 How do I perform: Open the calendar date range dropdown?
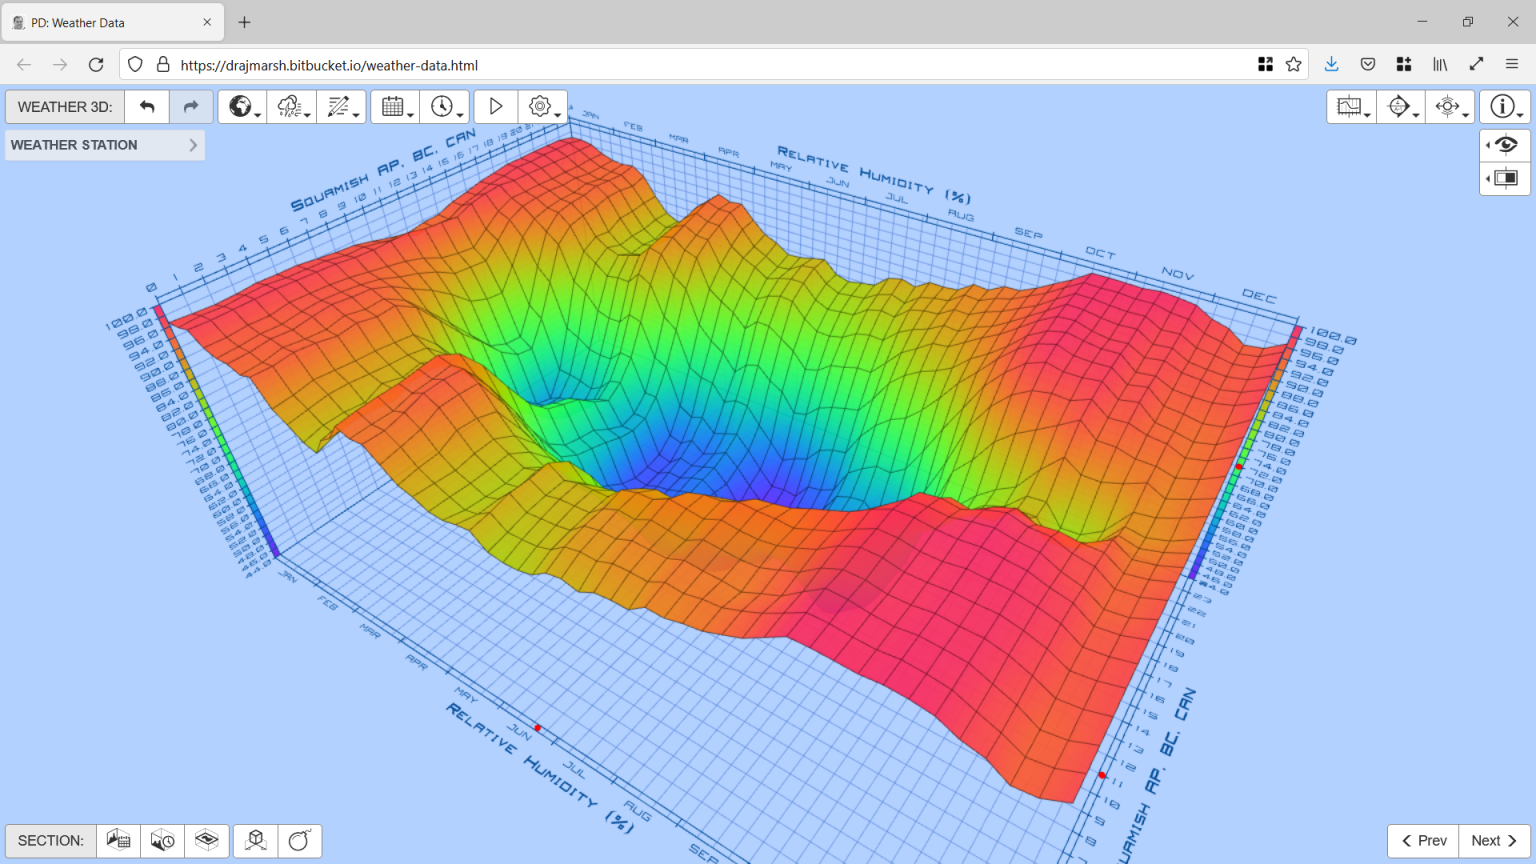pyautogui.click(x=394, y=107)
